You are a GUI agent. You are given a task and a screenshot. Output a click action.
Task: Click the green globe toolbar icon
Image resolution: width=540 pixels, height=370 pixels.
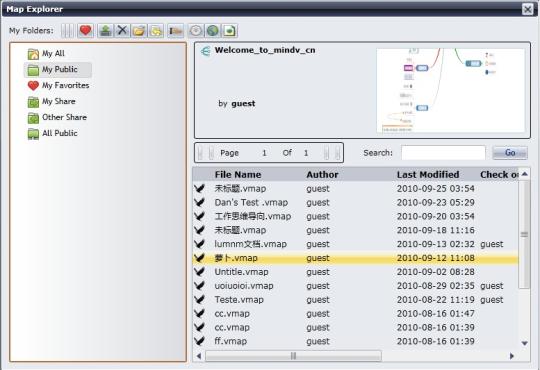(213, 31)
